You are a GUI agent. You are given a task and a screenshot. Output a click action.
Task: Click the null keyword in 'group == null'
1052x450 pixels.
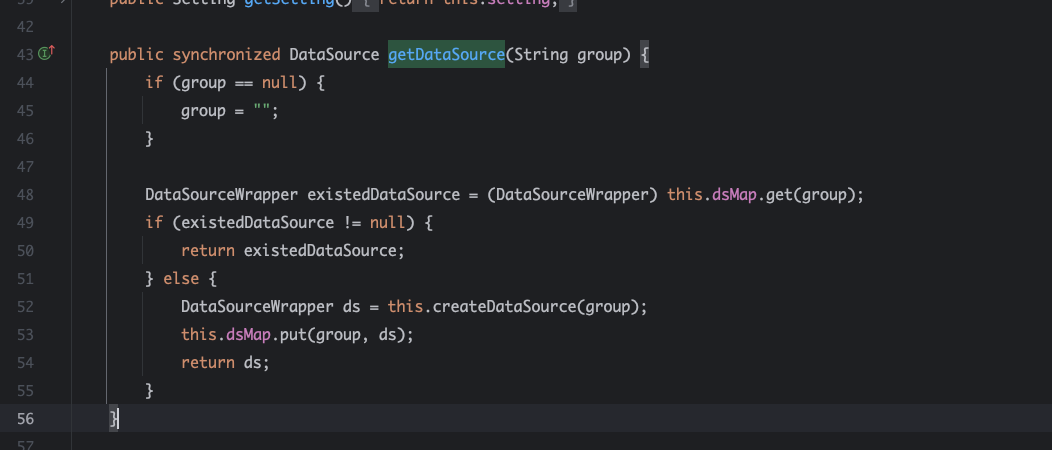point(293,82)
